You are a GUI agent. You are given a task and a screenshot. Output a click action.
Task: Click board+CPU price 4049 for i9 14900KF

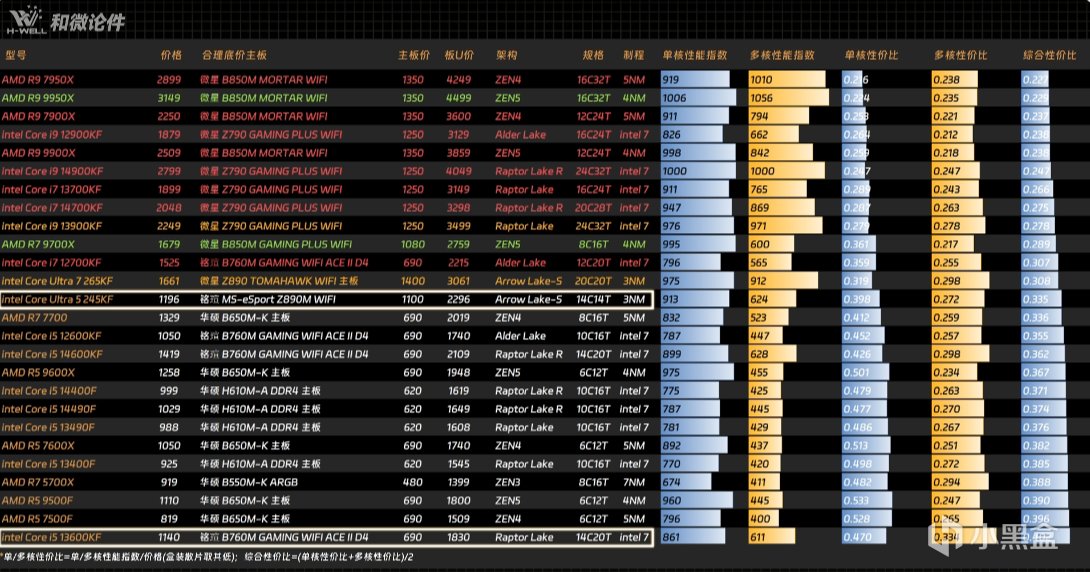(459, 171)
